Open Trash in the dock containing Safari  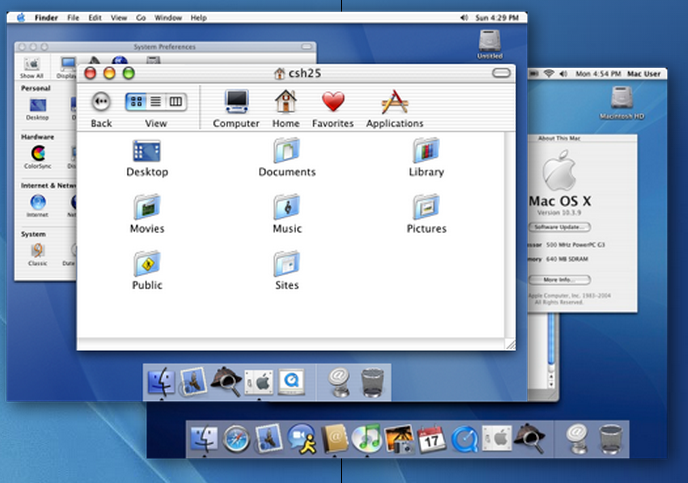(x=611, y=439)
